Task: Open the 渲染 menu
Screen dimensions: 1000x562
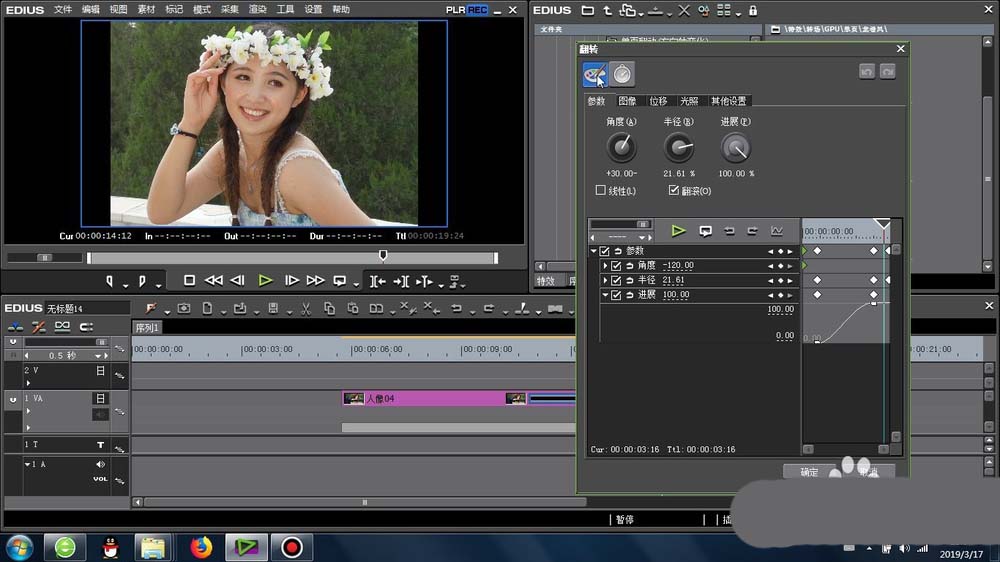Action: [257, 10]
